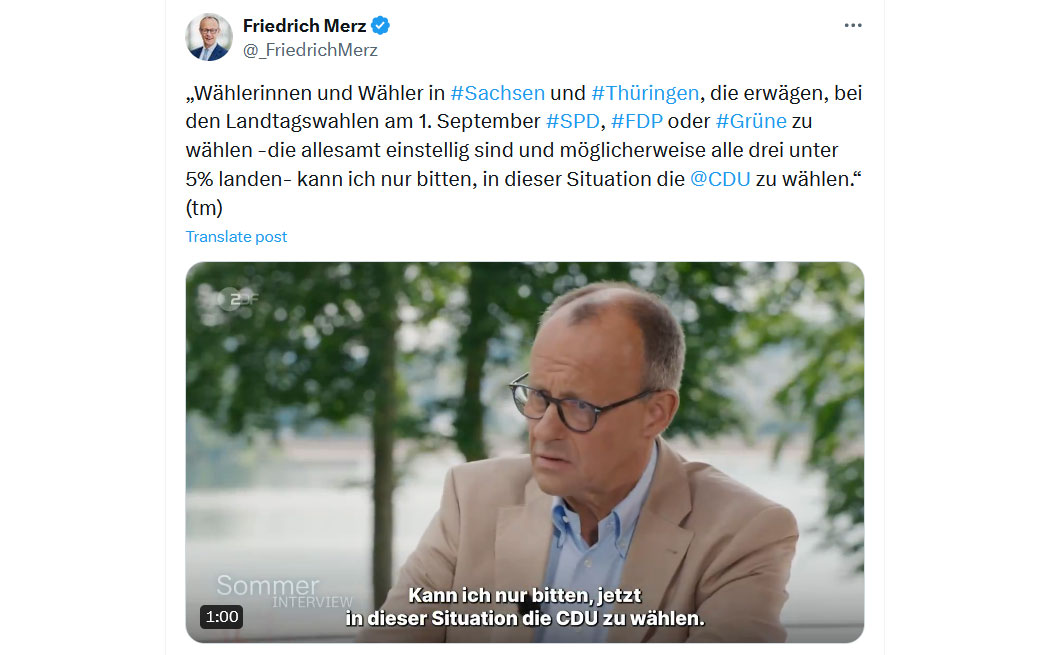Click Translate post
The height and width of the screenshot is (655, 1050).
(x=236, y=236)
